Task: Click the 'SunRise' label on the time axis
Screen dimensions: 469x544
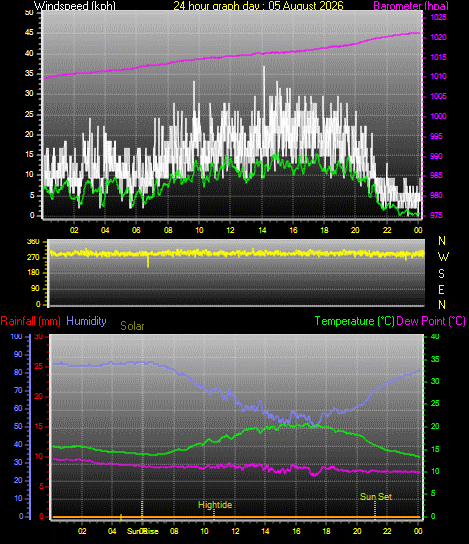Action: pyautogui.click(x=143, y=531)
